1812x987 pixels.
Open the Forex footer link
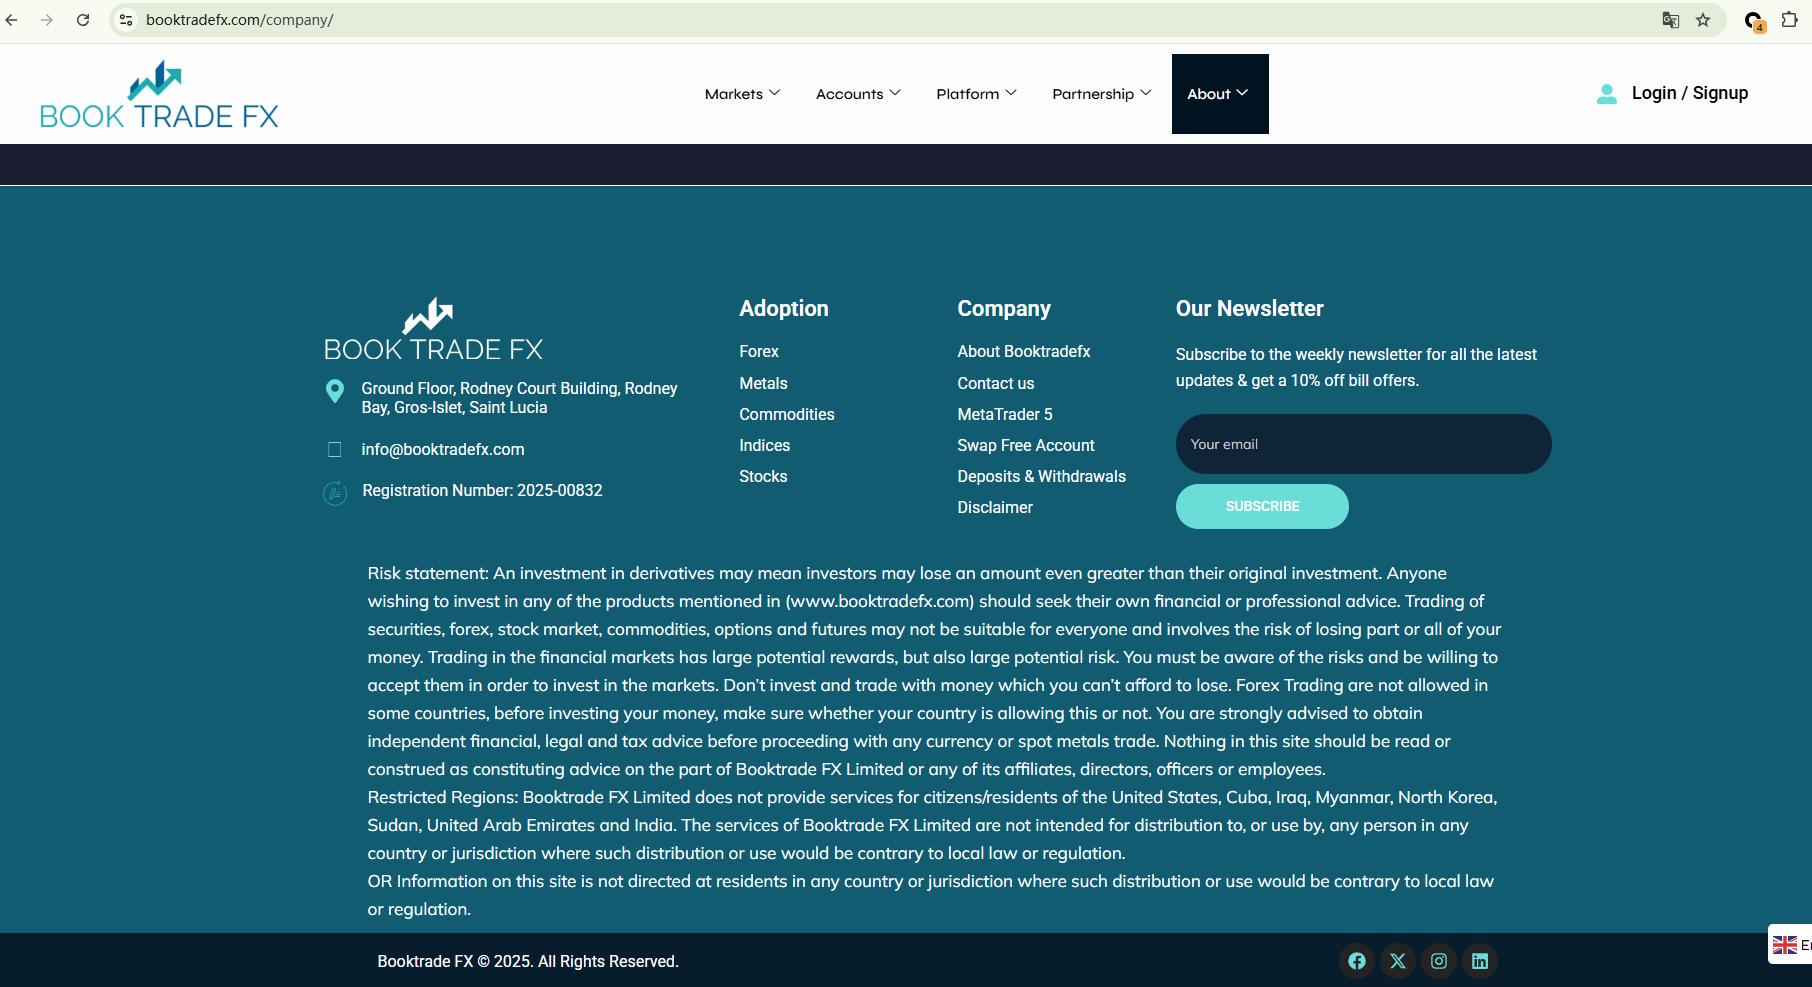click(759, 352)
